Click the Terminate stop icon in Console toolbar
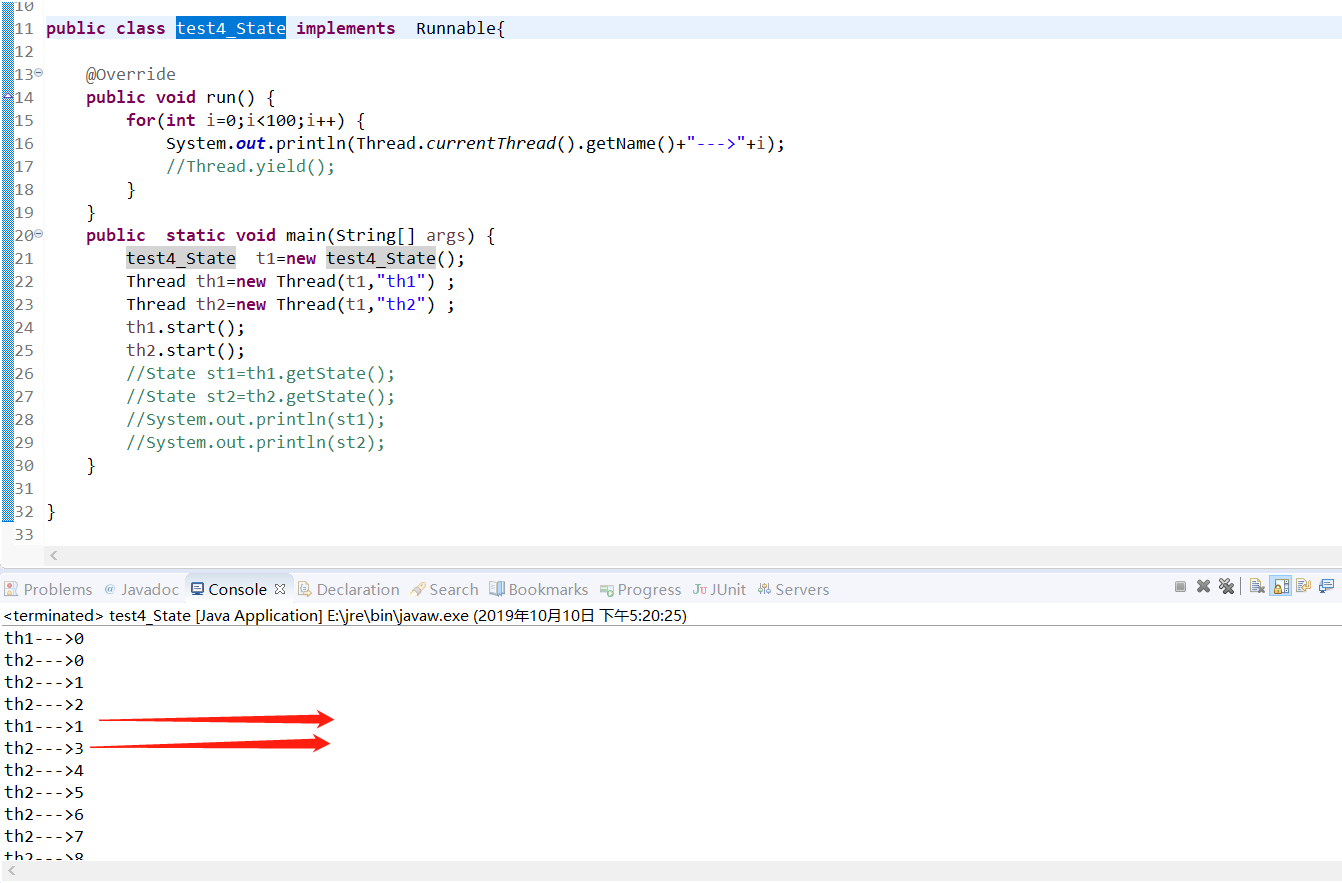Viewport: 1342px width, 883px height. click(1180, 587)
